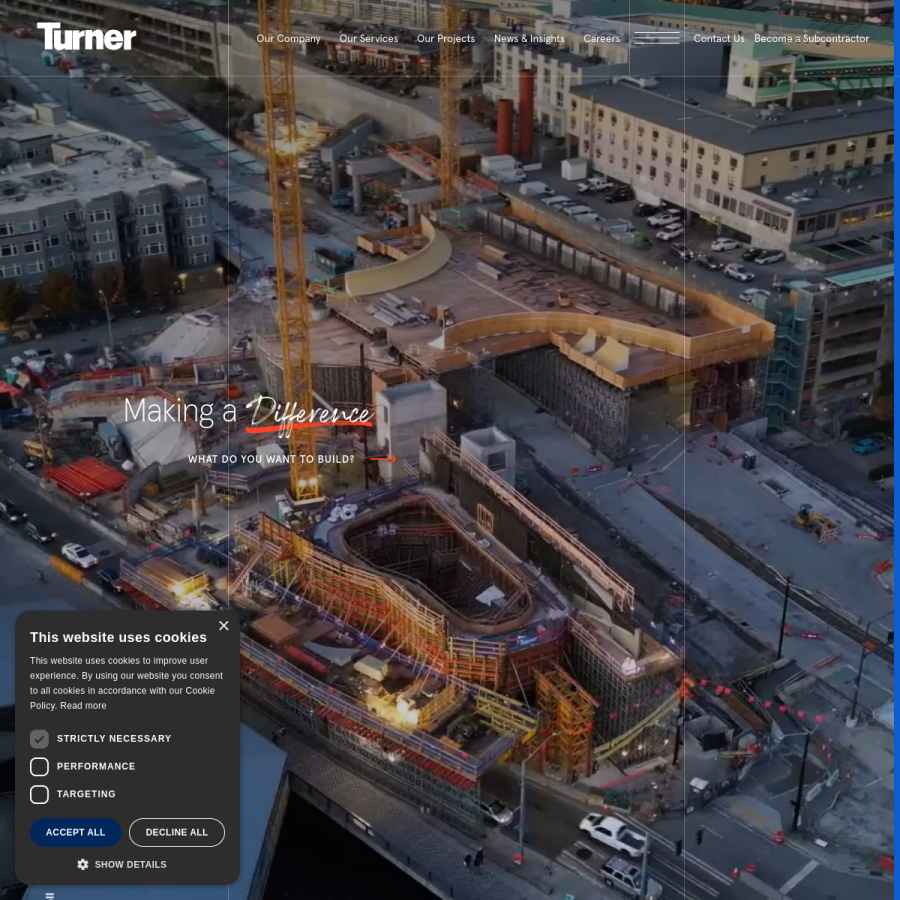Image resolution: width=900 pixels, height=900 pixels.
Task: Follow the Become a Subcontractor link
Action: point(812,38)
